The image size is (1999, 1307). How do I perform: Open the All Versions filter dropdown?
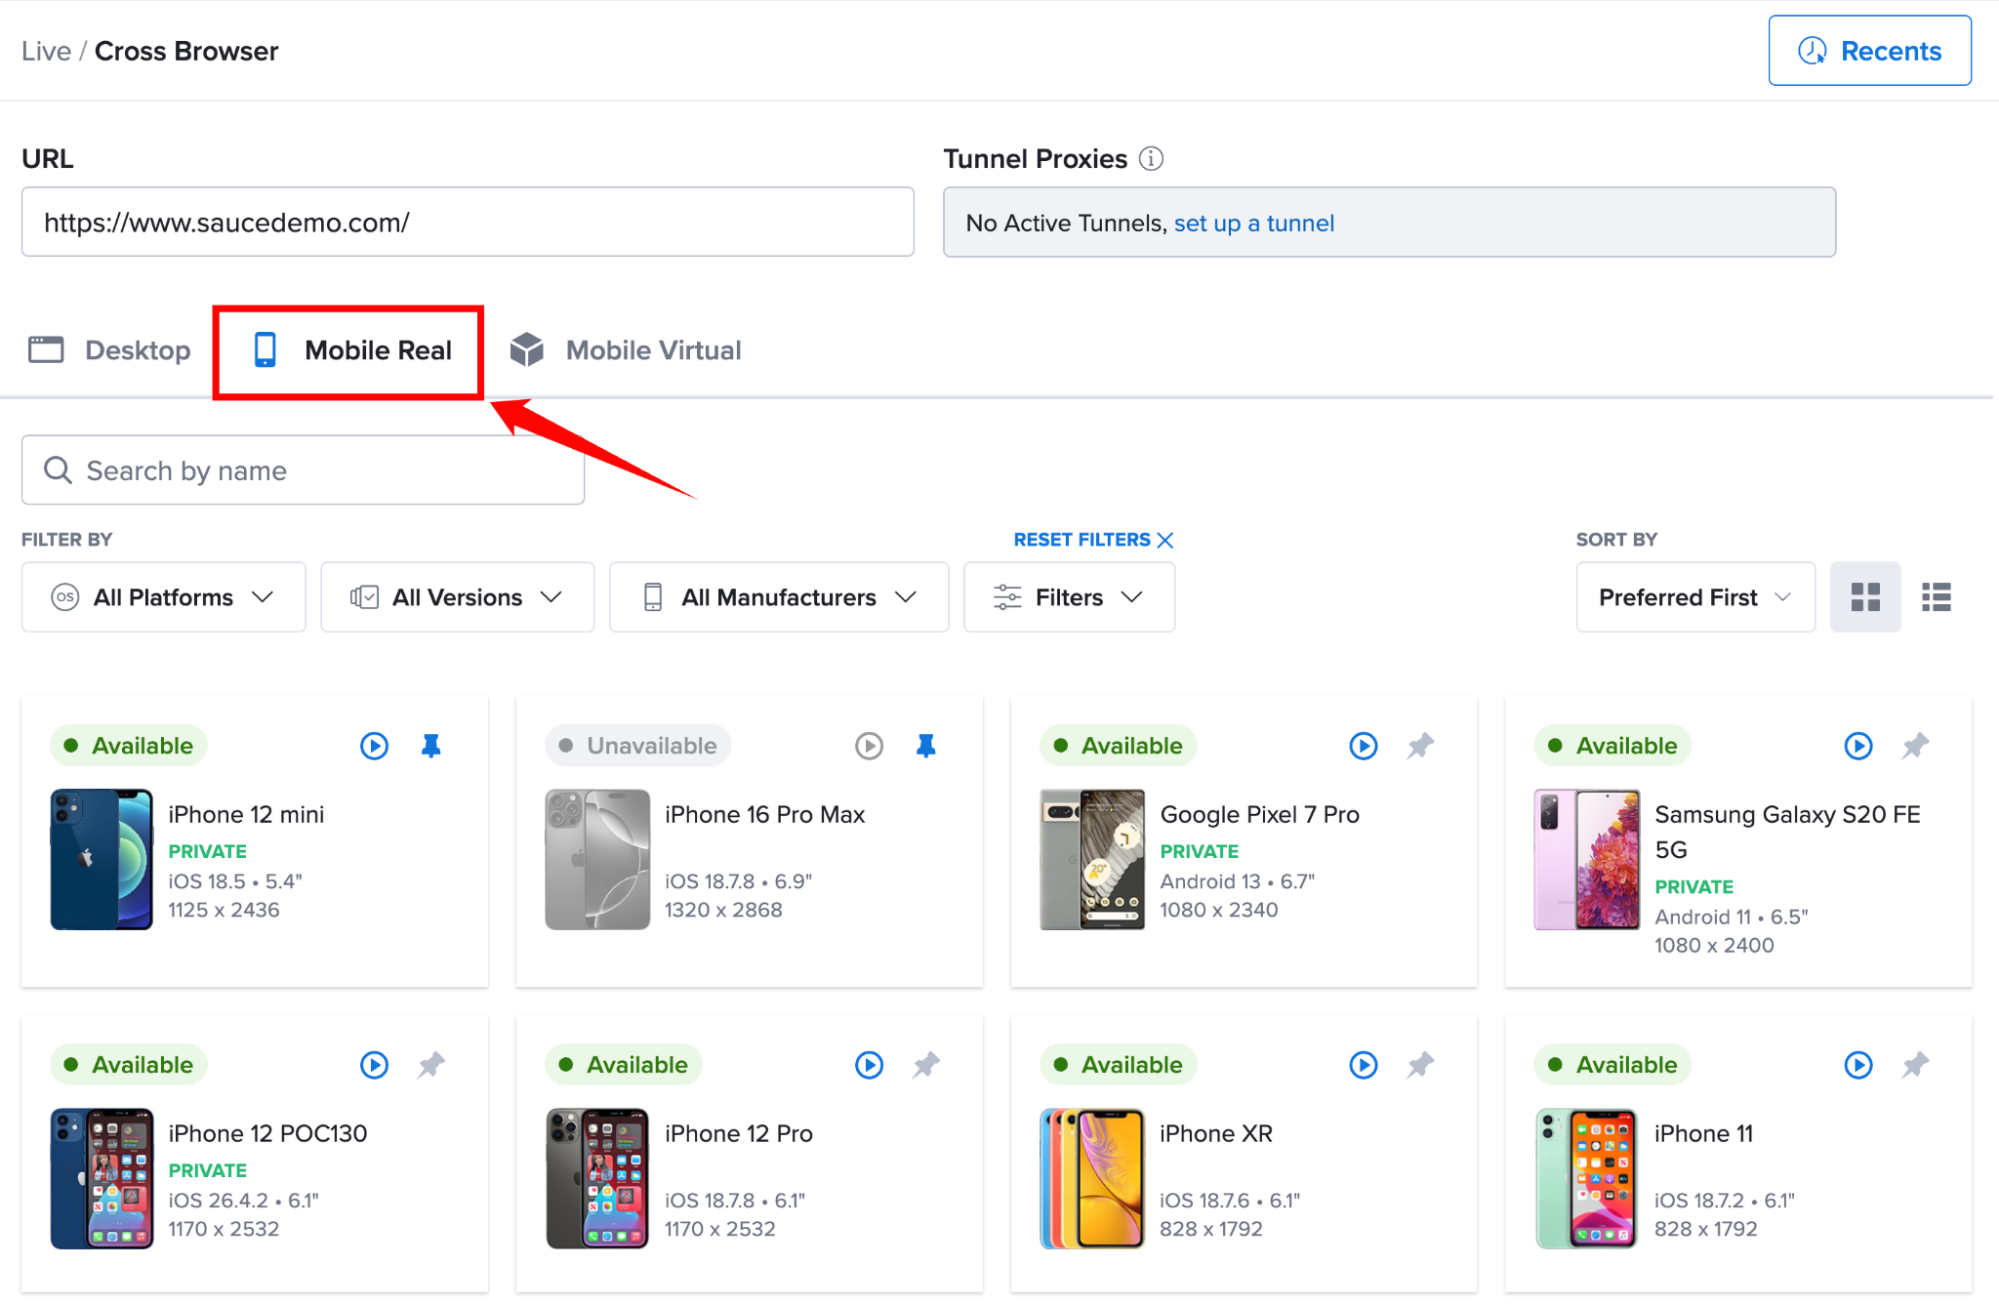[x=457, y=597]
